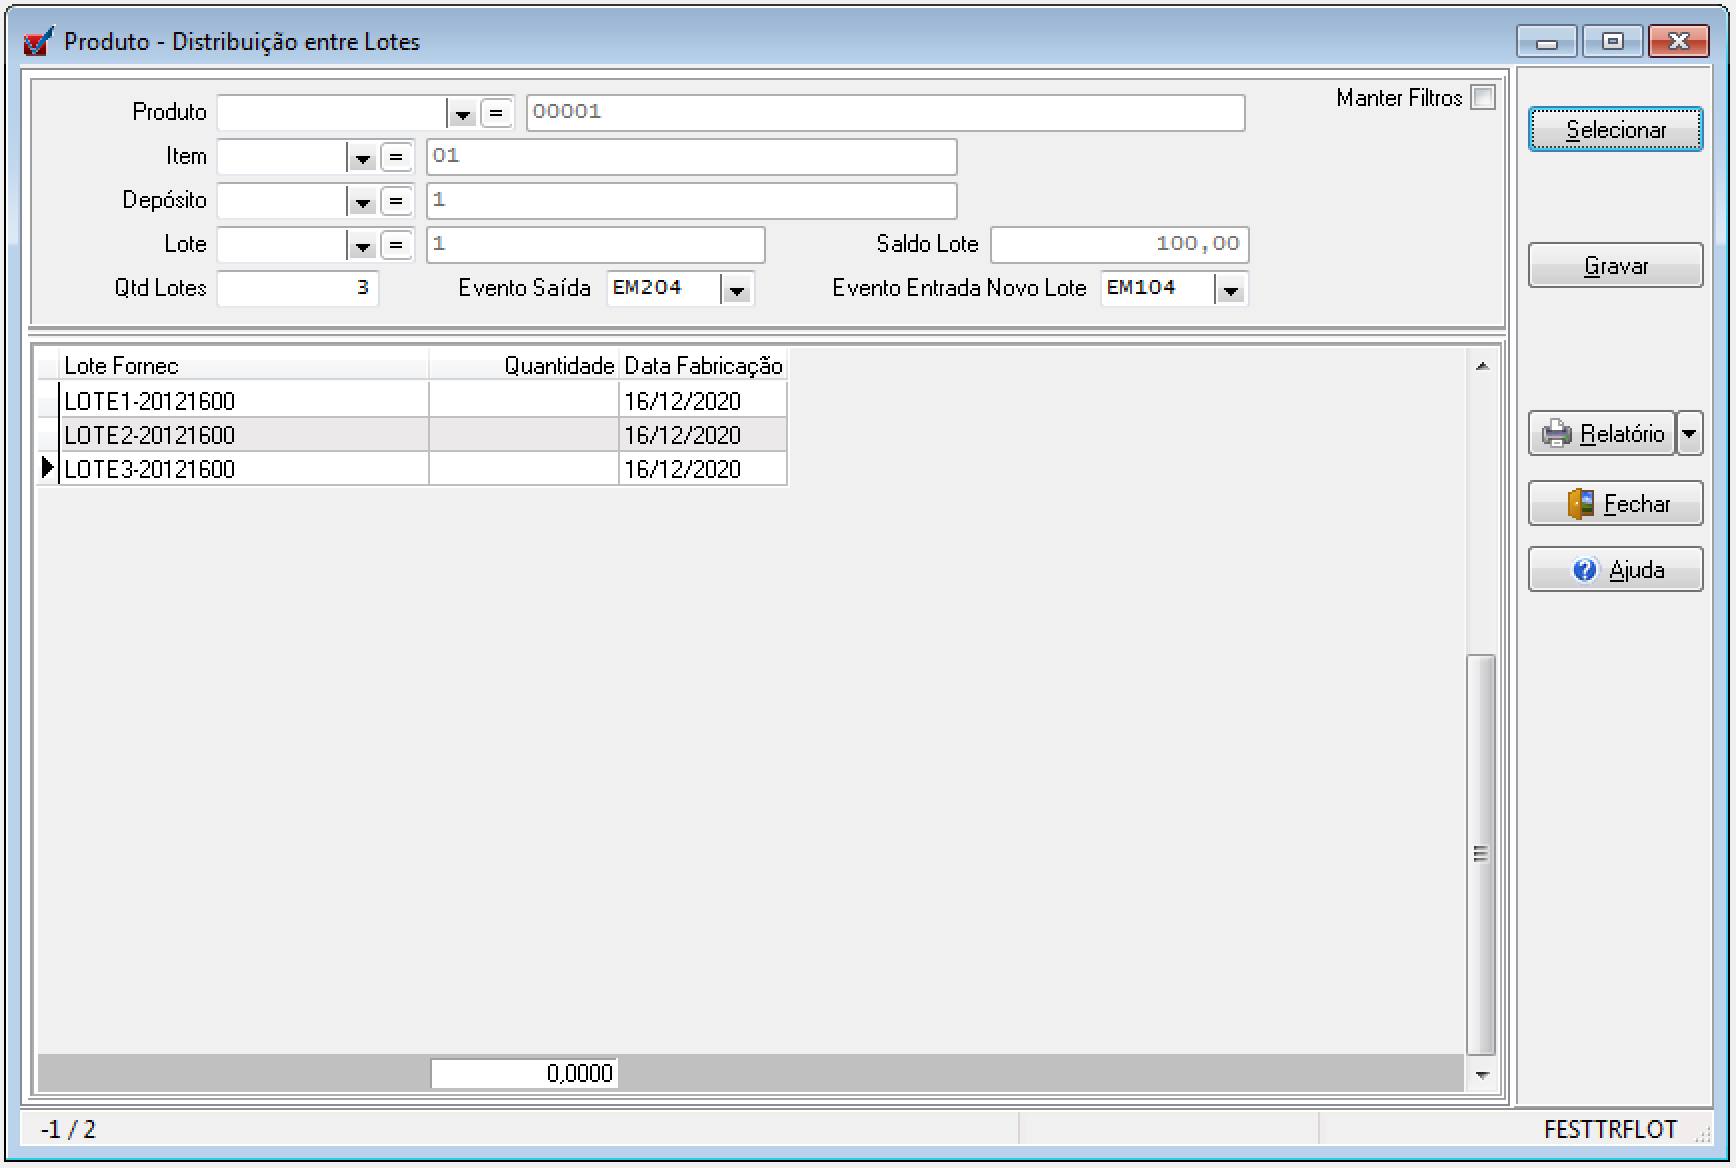Expand the Depósito dropdown
This screenshot has height=1168, width=1736.
pos(361,201)
